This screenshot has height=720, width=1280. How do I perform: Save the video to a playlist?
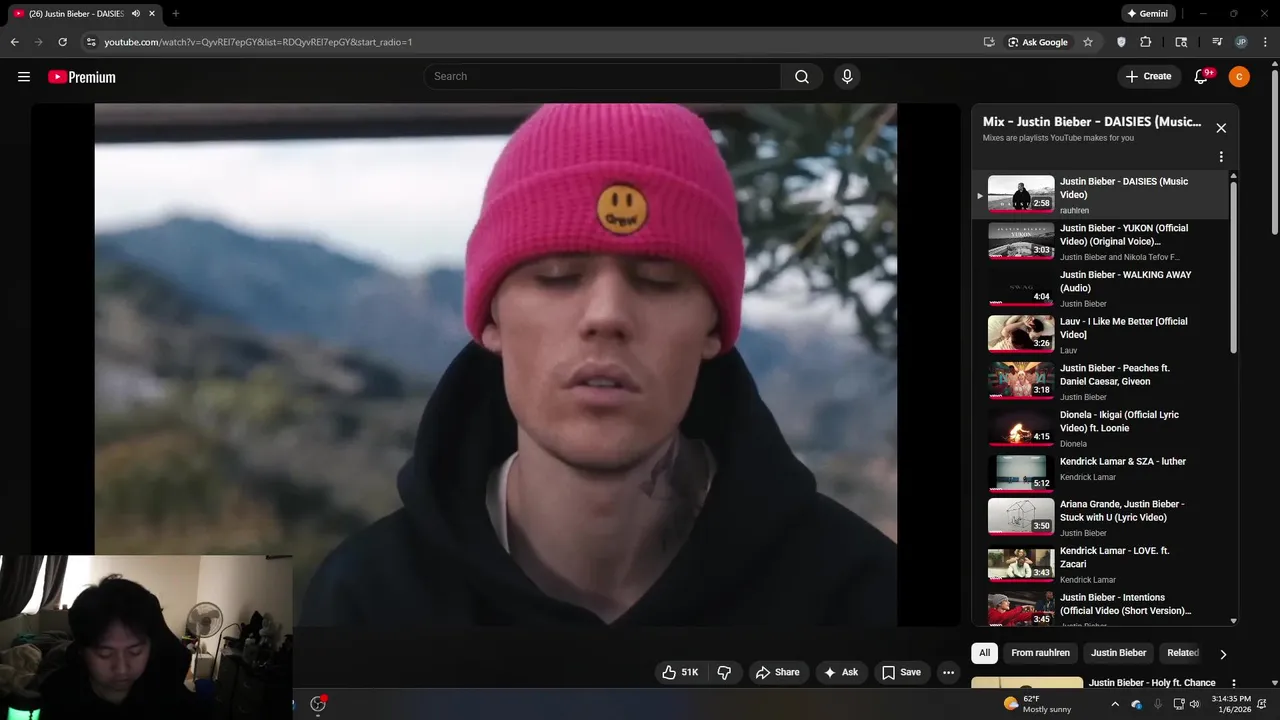pyautogui.click(x=901, y=672)
